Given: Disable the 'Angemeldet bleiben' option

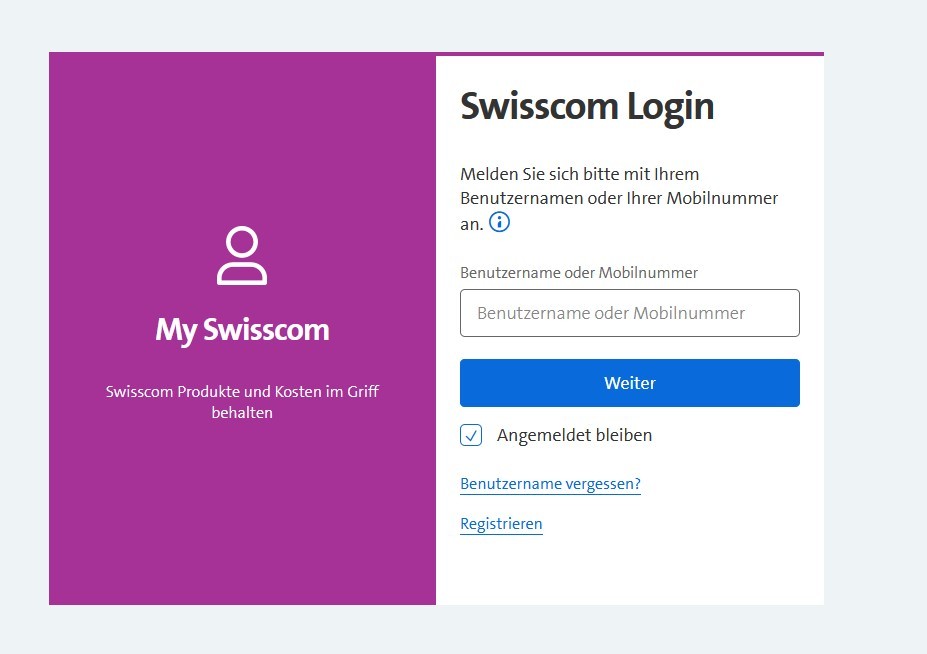Looking at the screenshot, I should (x=469, y=435).
